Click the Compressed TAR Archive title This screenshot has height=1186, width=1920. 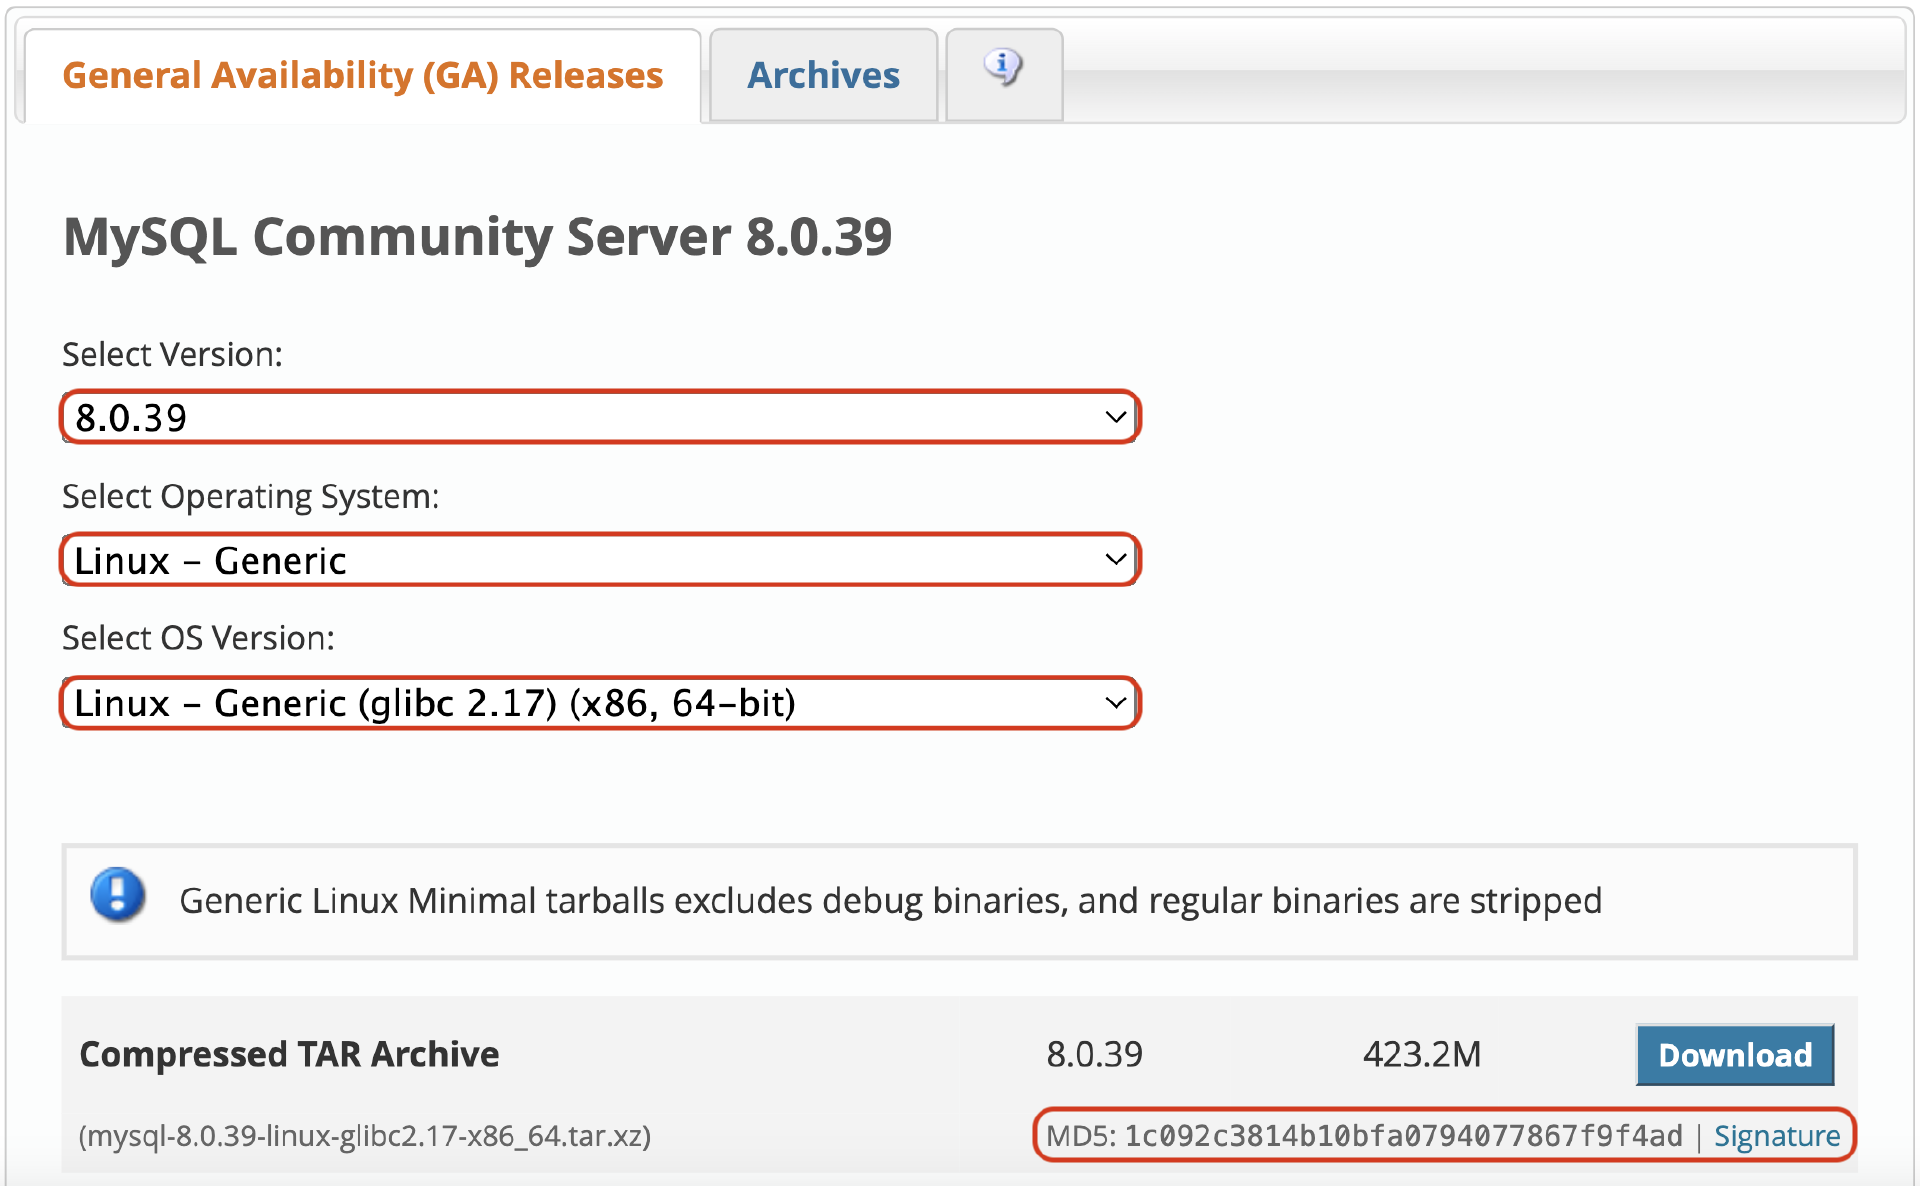[289, 1055]
